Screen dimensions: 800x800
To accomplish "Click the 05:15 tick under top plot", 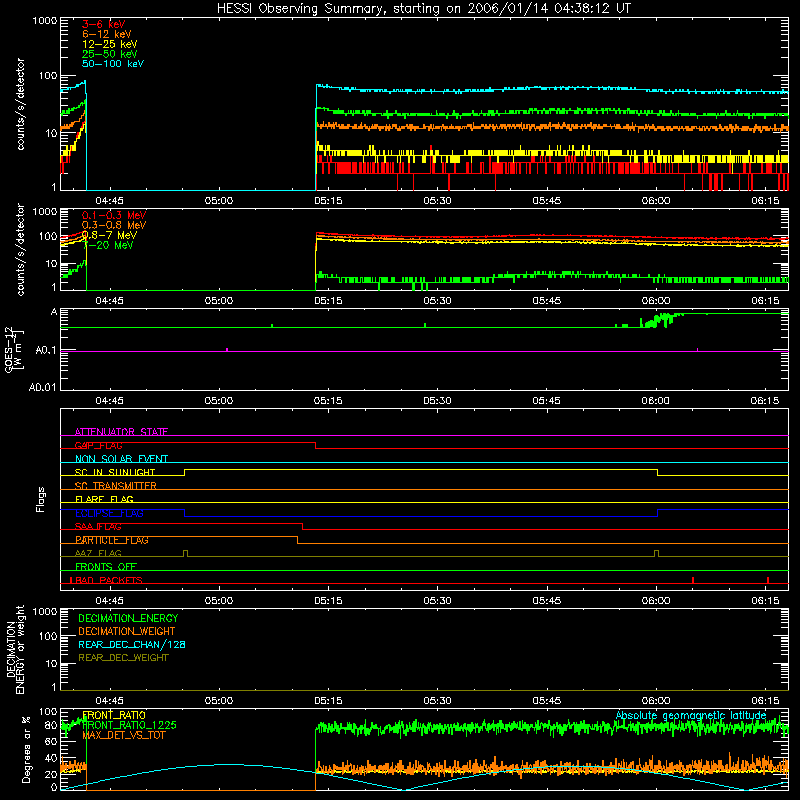I will (x=328, y=201).
